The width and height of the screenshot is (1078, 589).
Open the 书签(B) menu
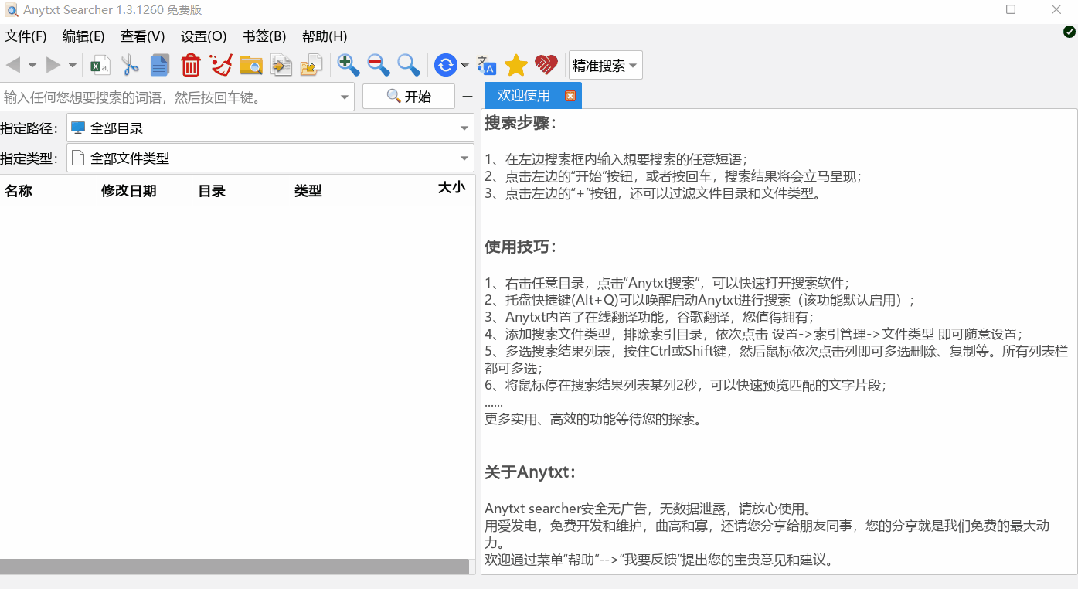coord(264,36)
